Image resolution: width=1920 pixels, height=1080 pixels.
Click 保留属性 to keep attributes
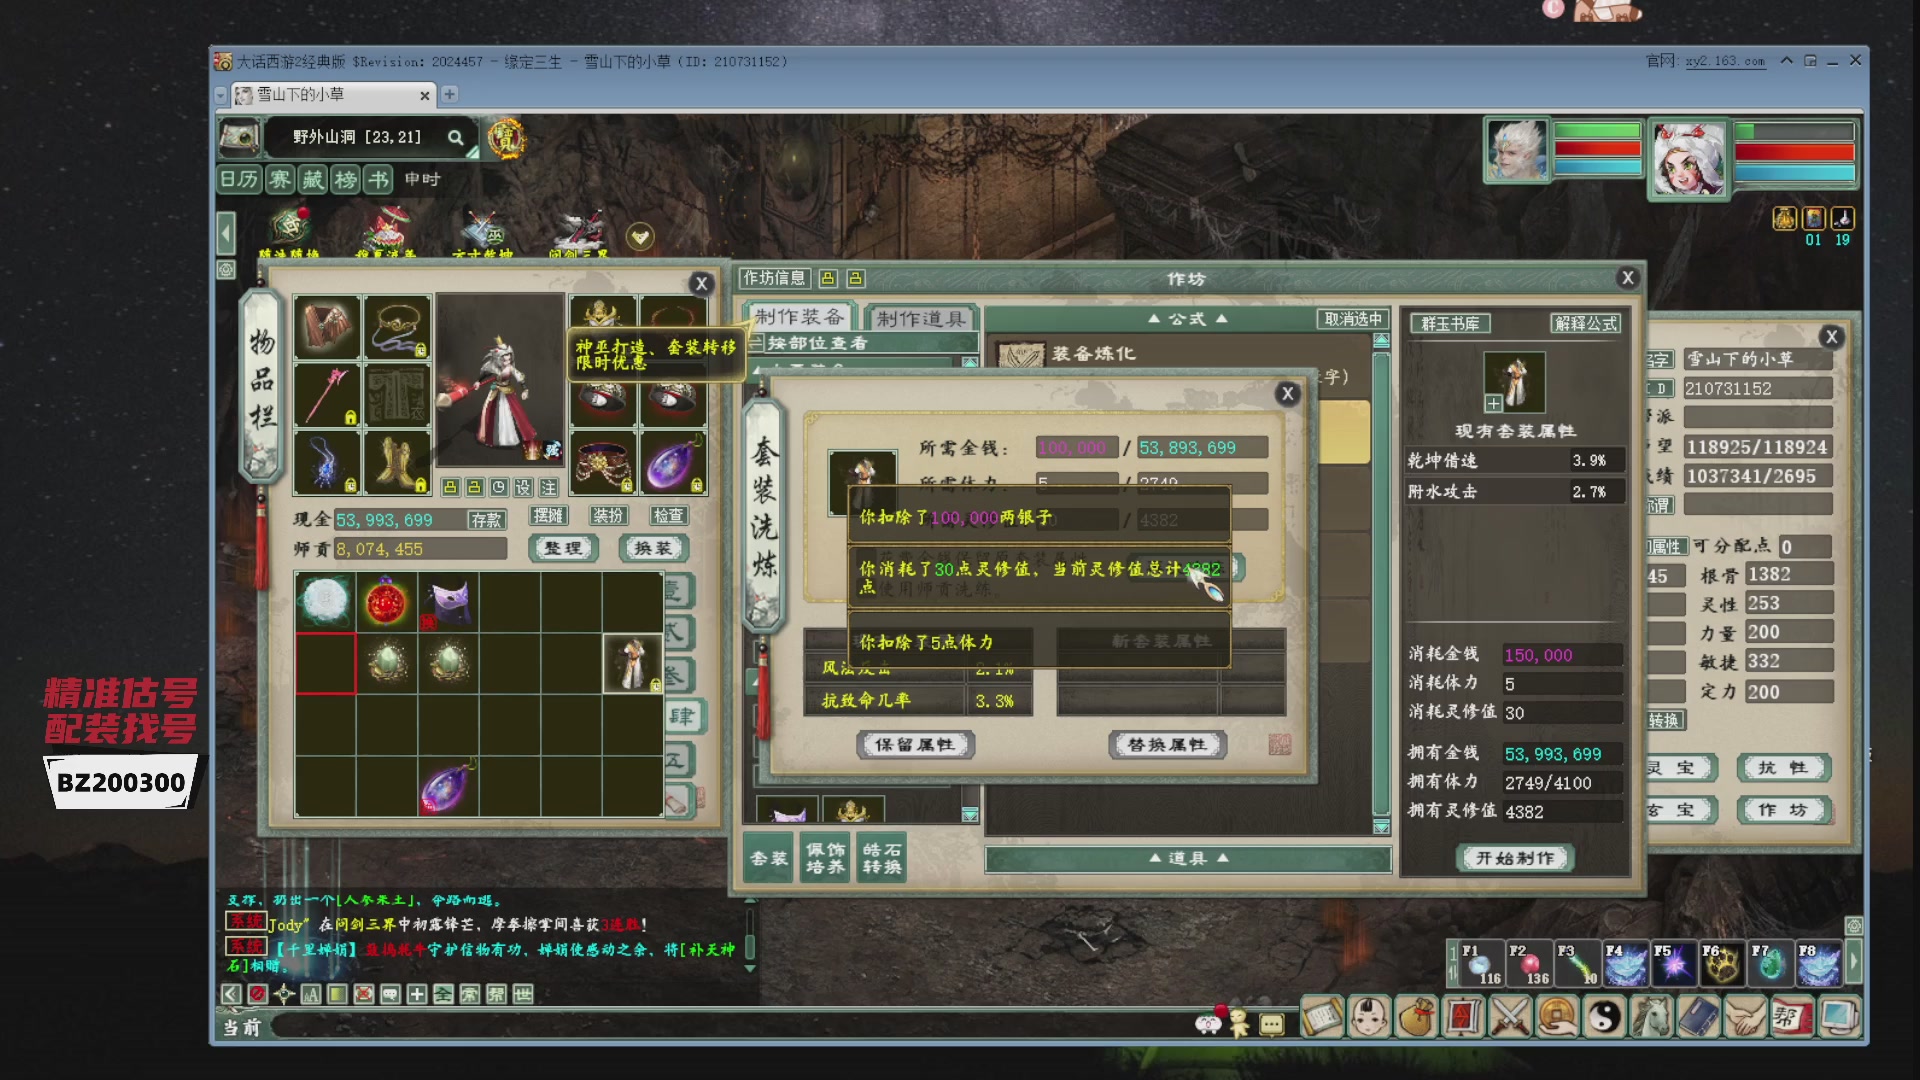click(x=915, y=745)
